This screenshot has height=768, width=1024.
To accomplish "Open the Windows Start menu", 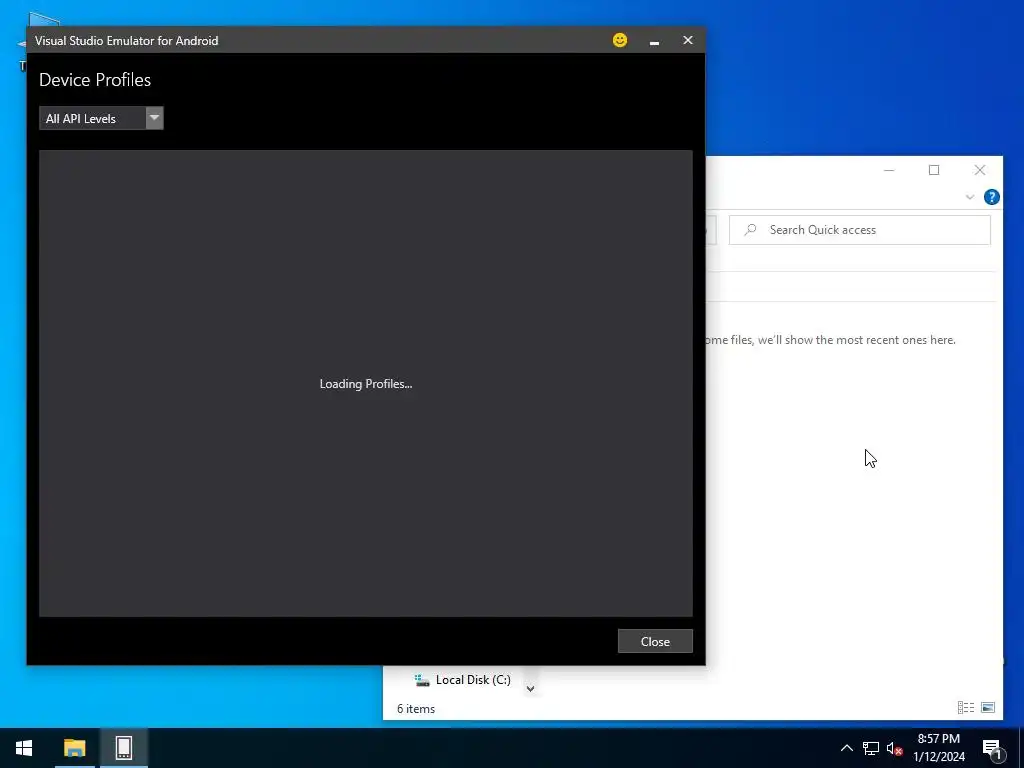I will [x=24, y=748].
